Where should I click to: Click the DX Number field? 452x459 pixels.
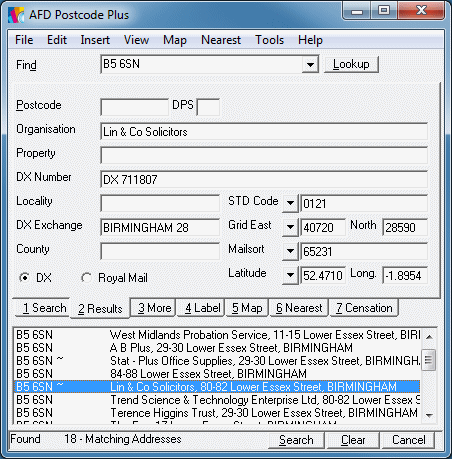coord(264,179)
